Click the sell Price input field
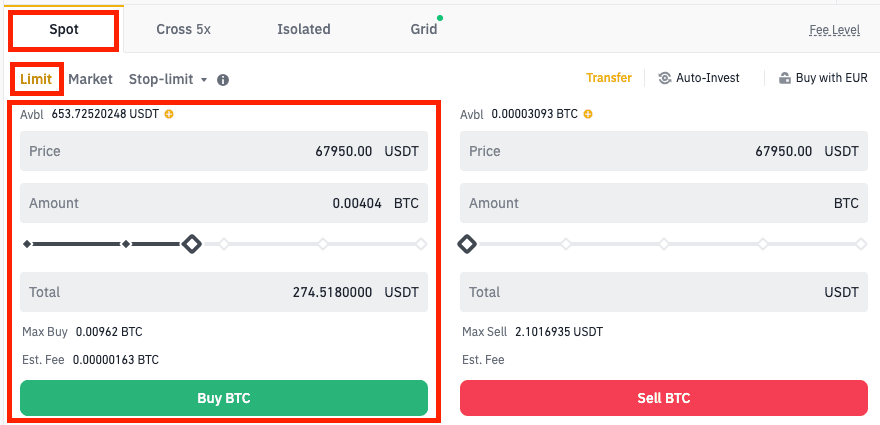Viewport: 880px width, 425px height. tap(664, 151)
